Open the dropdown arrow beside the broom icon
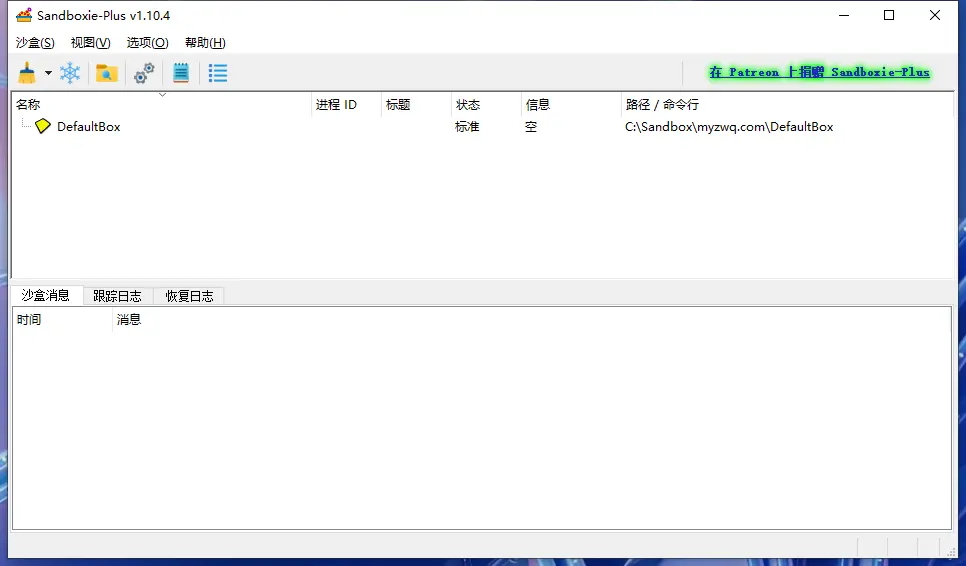 click(48, 74)
